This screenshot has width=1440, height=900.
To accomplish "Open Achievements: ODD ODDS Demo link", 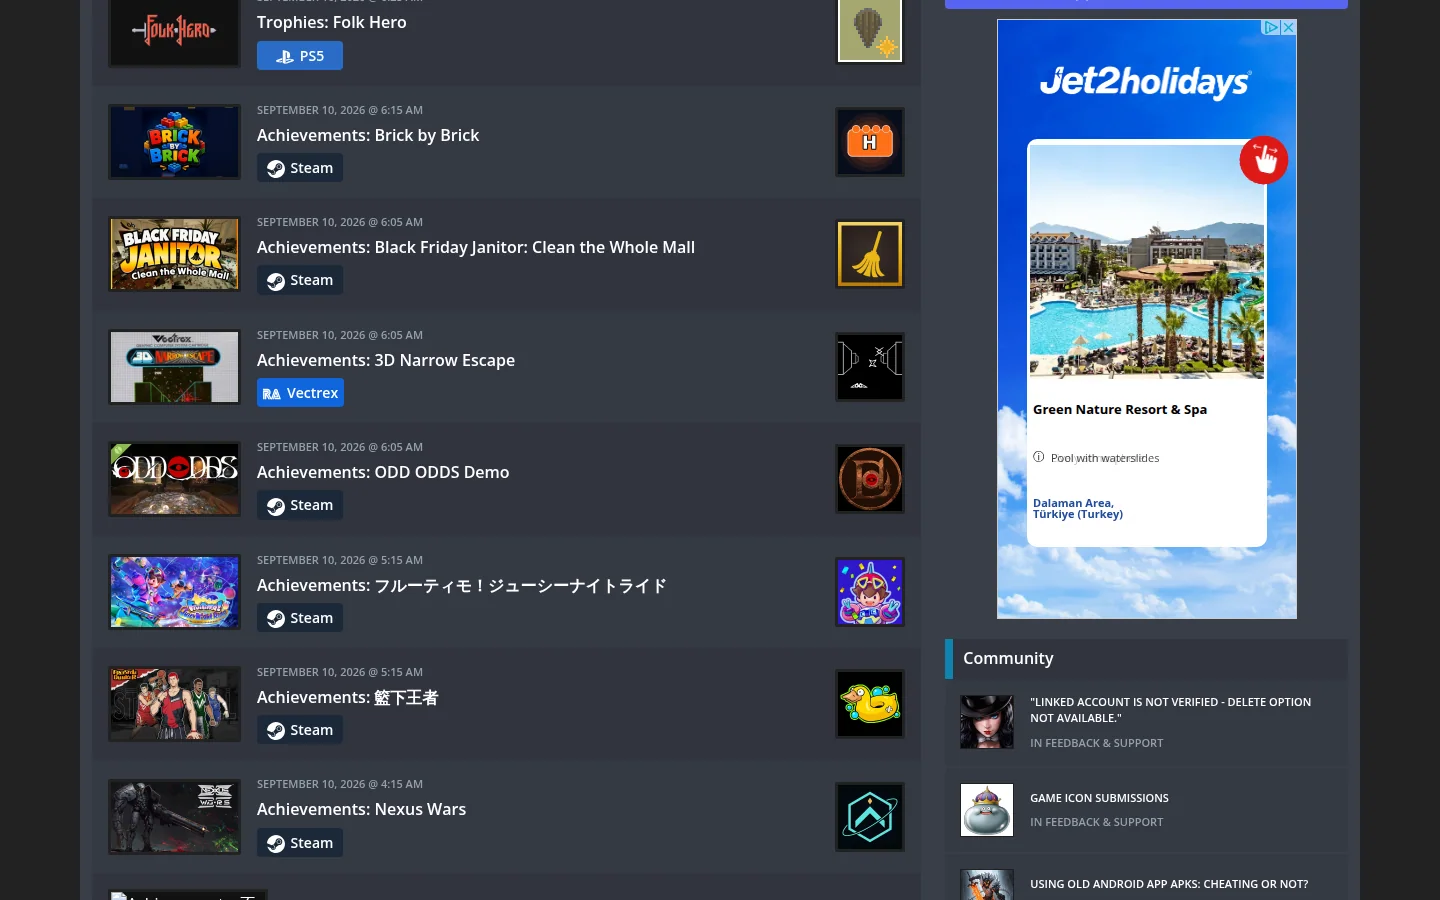I will click(x=383, y=472).
